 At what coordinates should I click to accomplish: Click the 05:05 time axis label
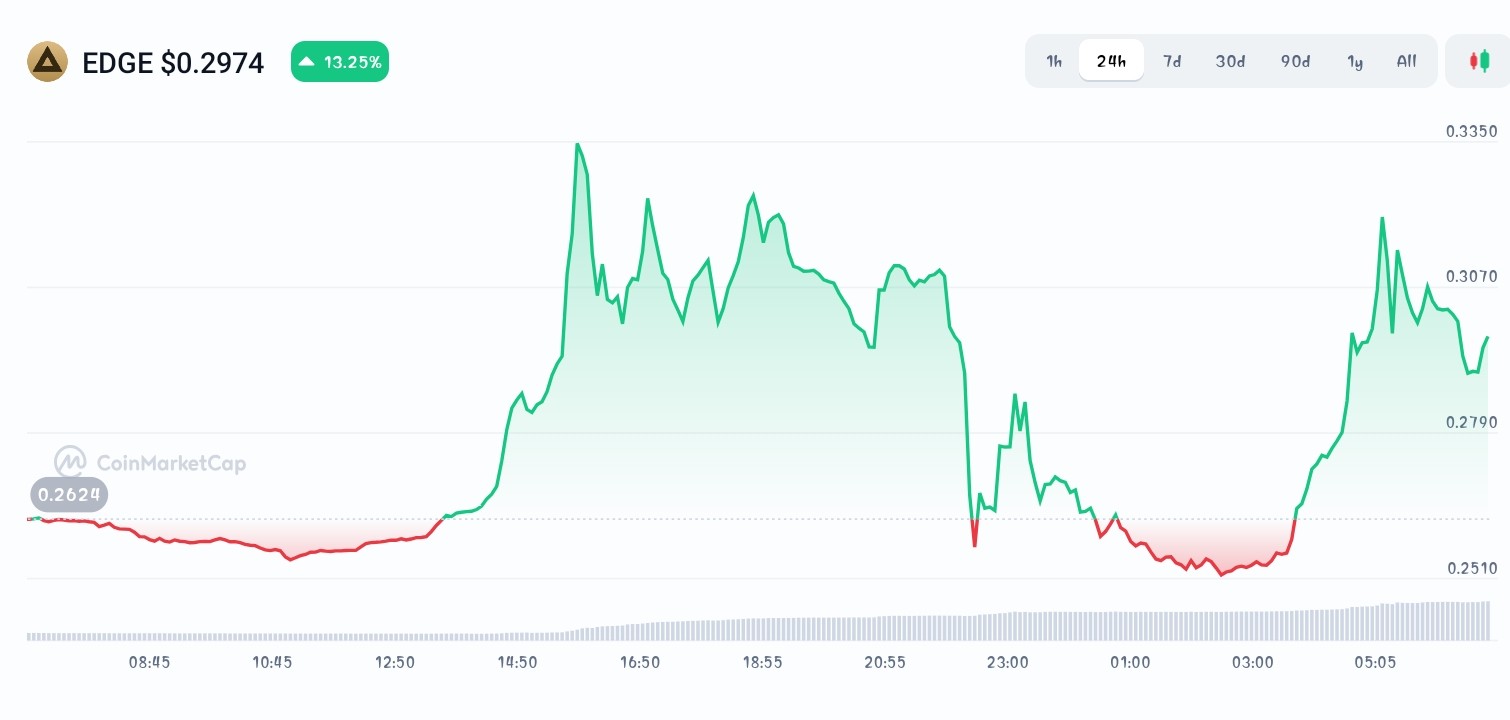(x=1375, y=662)
